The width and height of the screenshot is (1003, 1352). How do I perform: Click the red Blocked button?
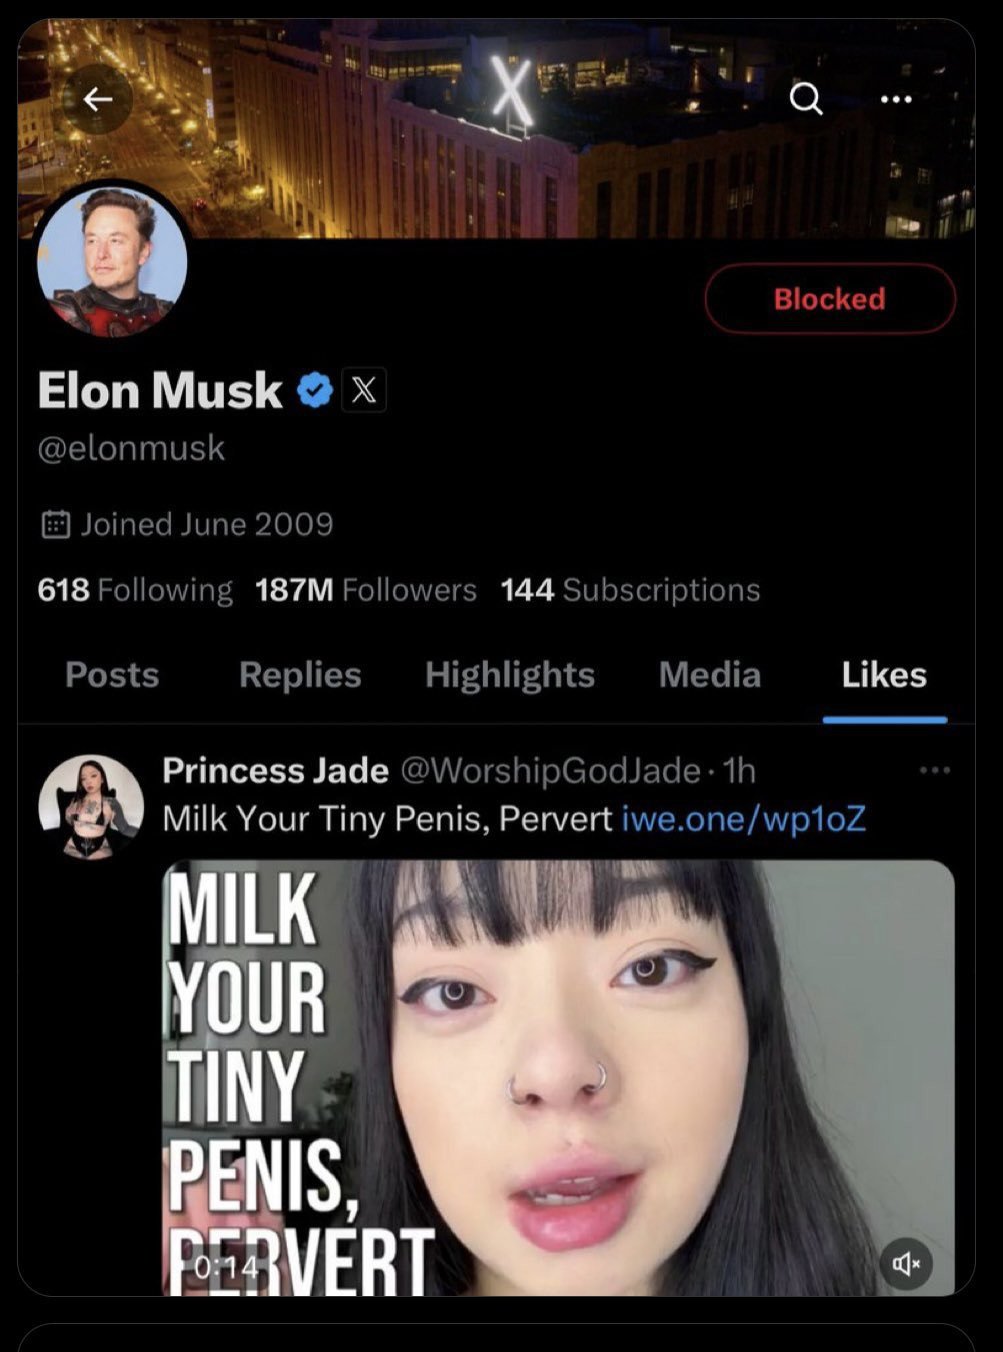coord(829,299)
